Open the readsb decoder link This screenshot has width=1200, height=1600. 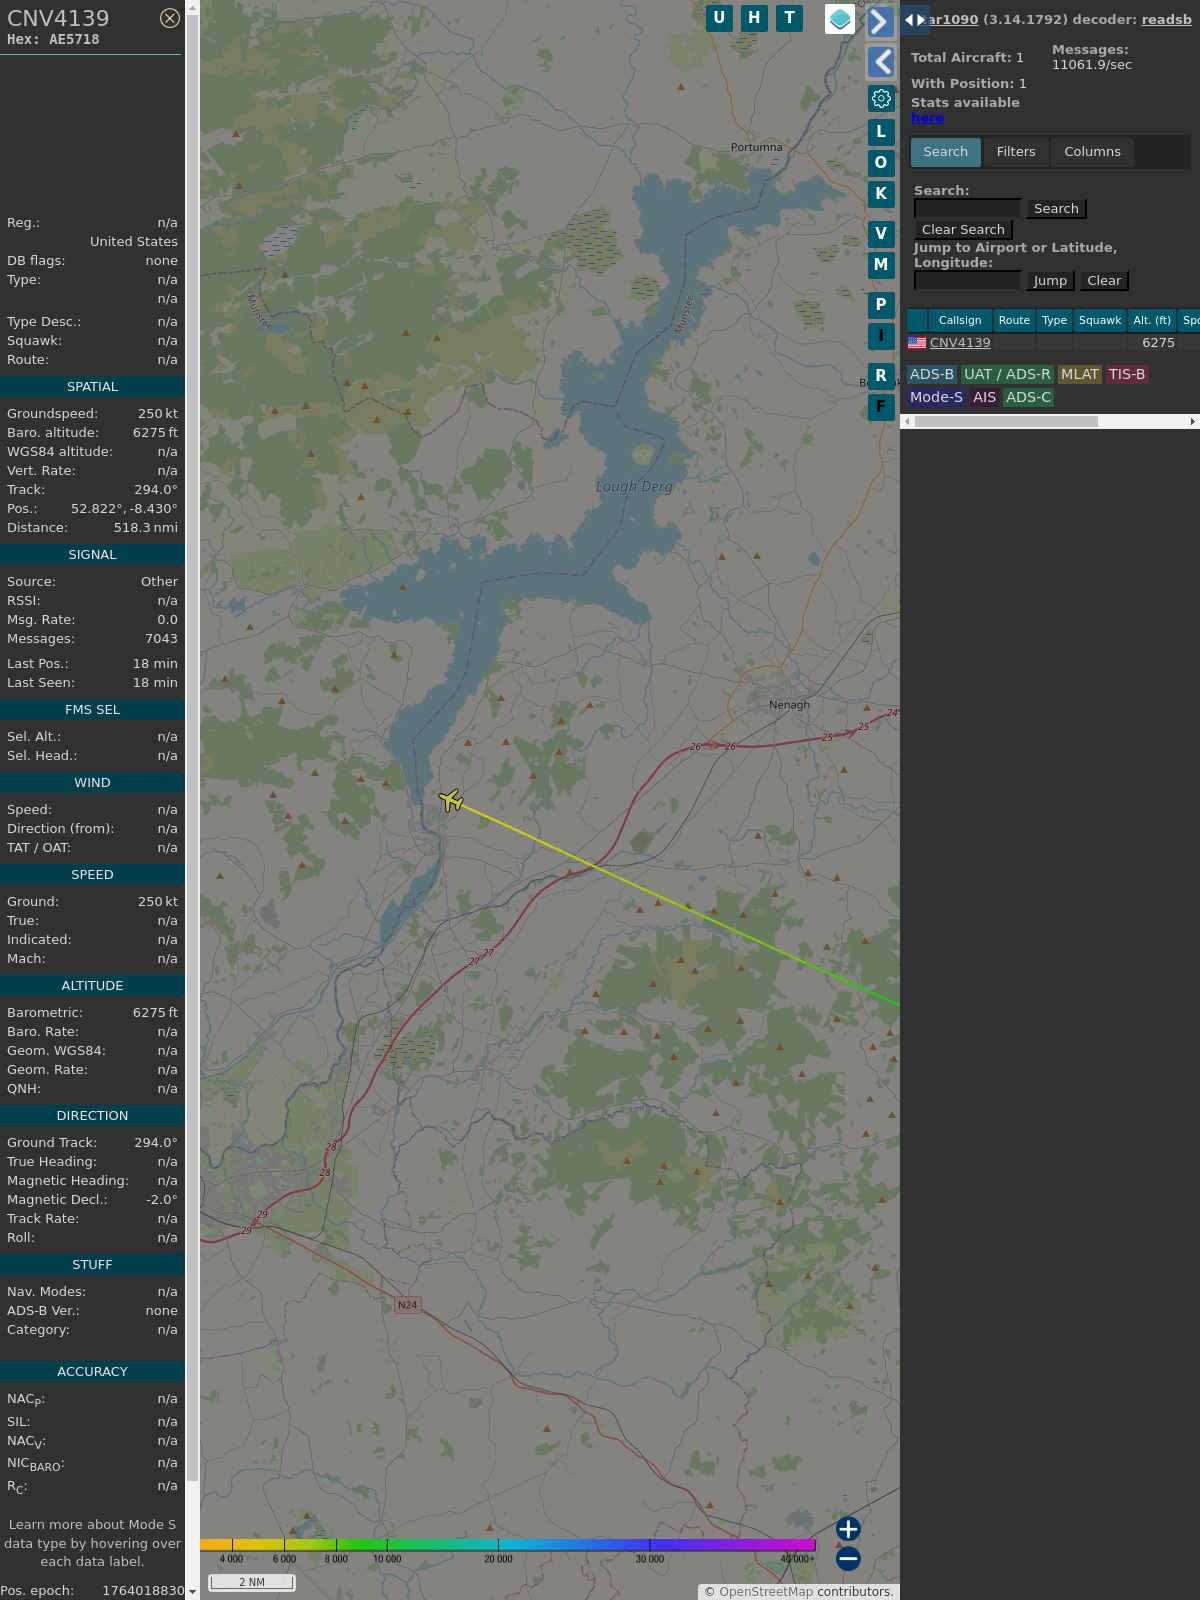[1166, 19]
